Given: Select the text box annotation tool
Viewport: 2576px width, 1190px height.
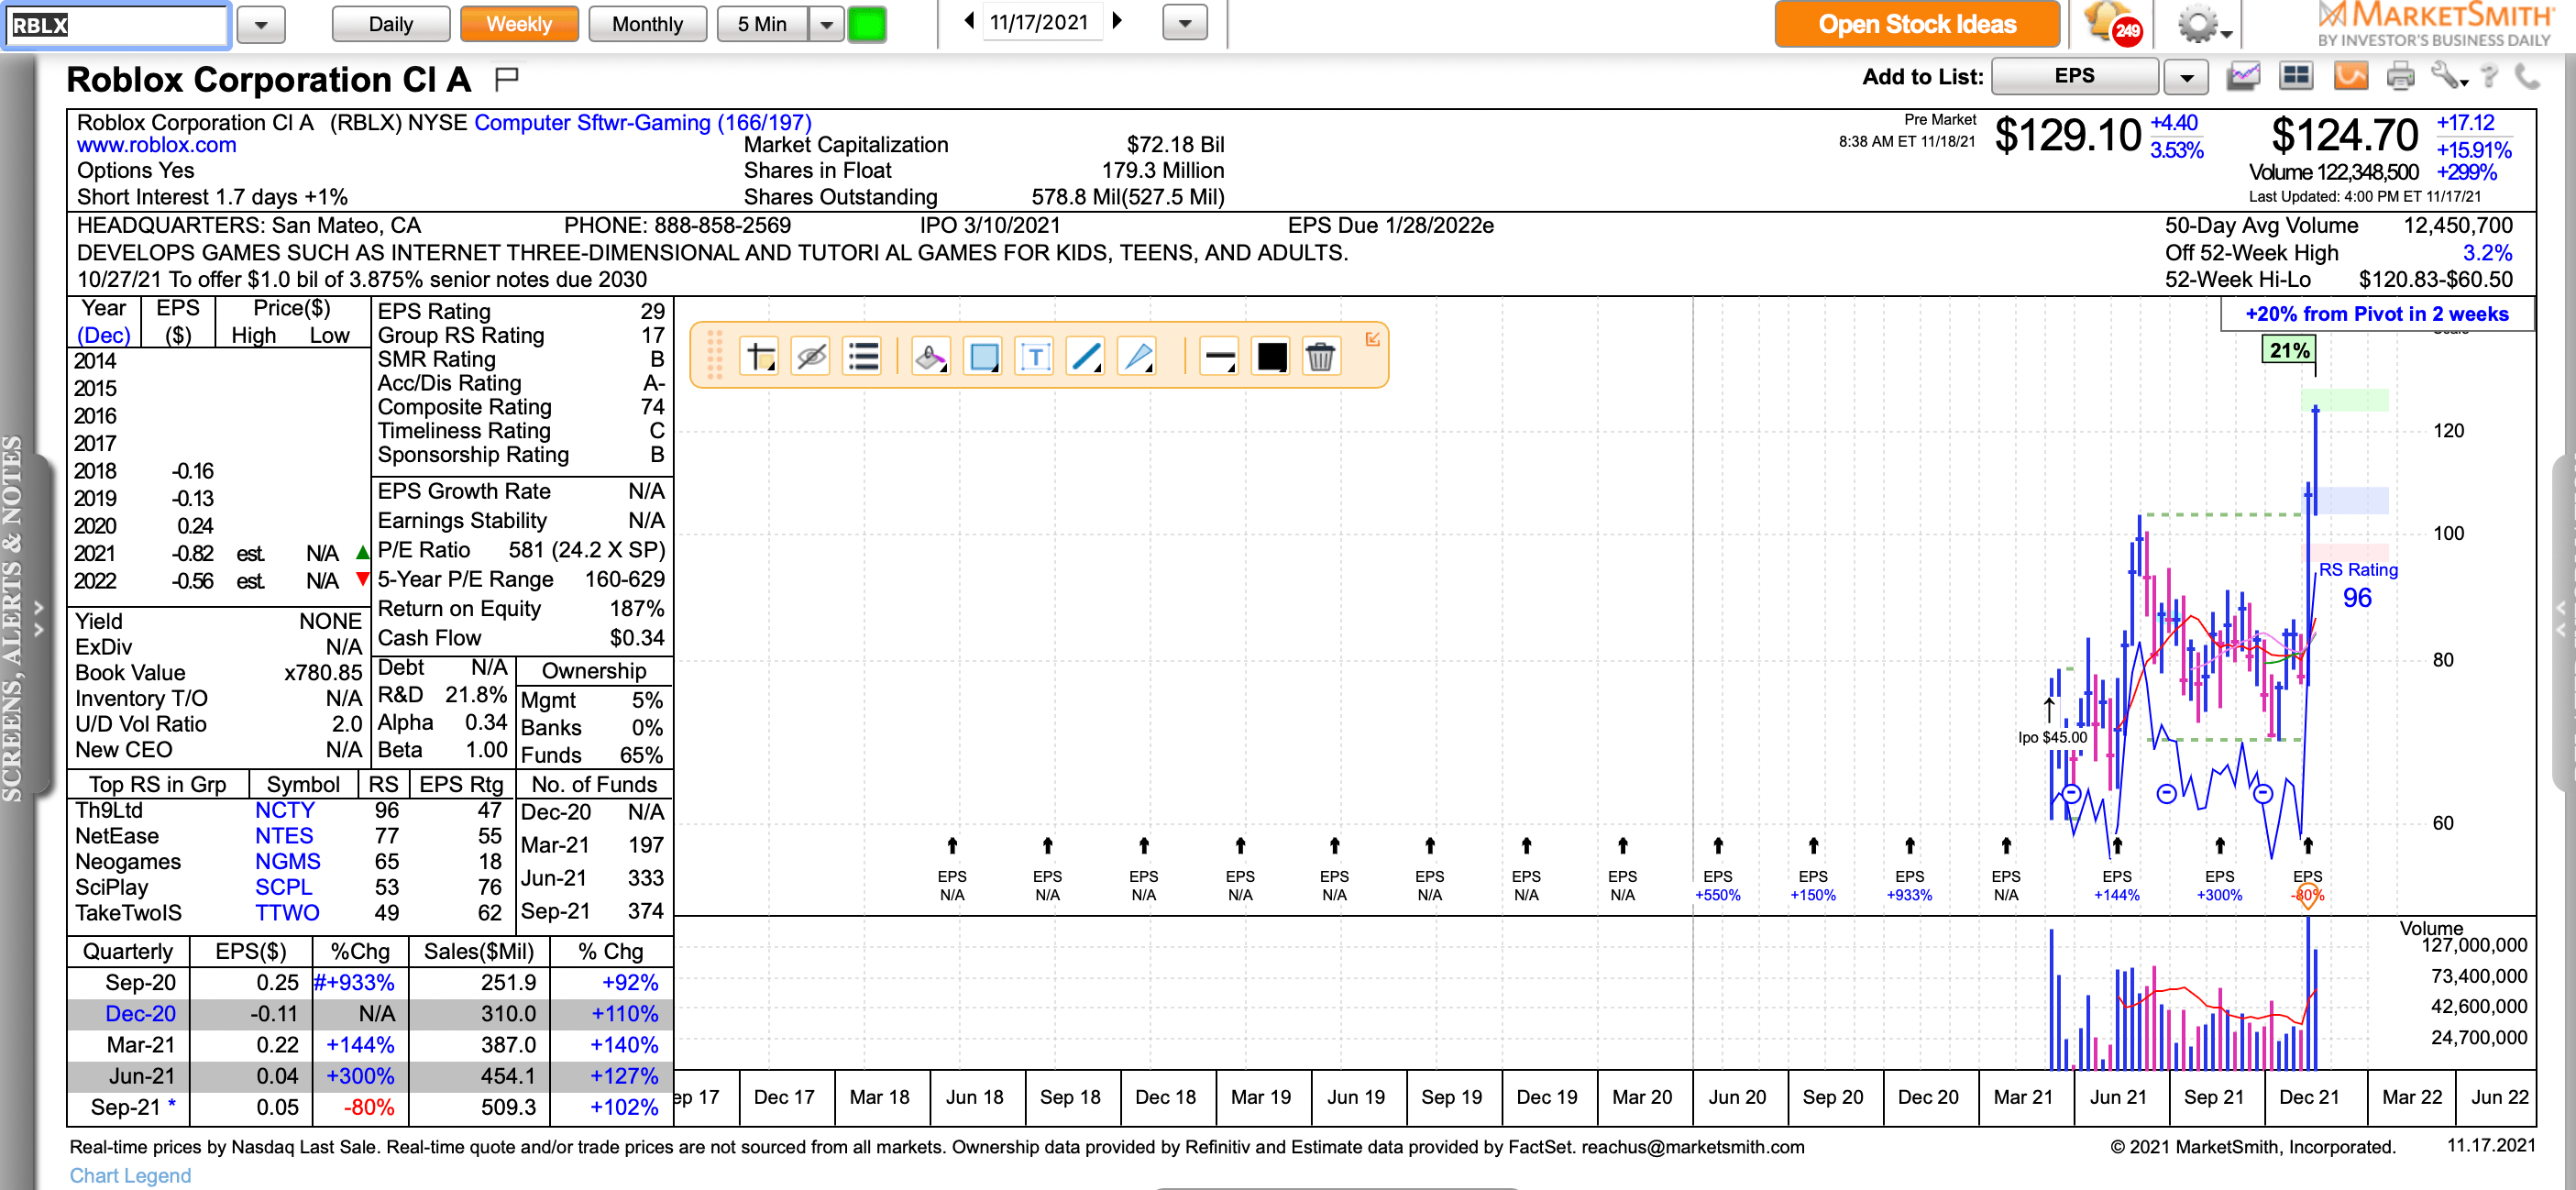Looking at the screenshot, I should [x=1035, y=356].
